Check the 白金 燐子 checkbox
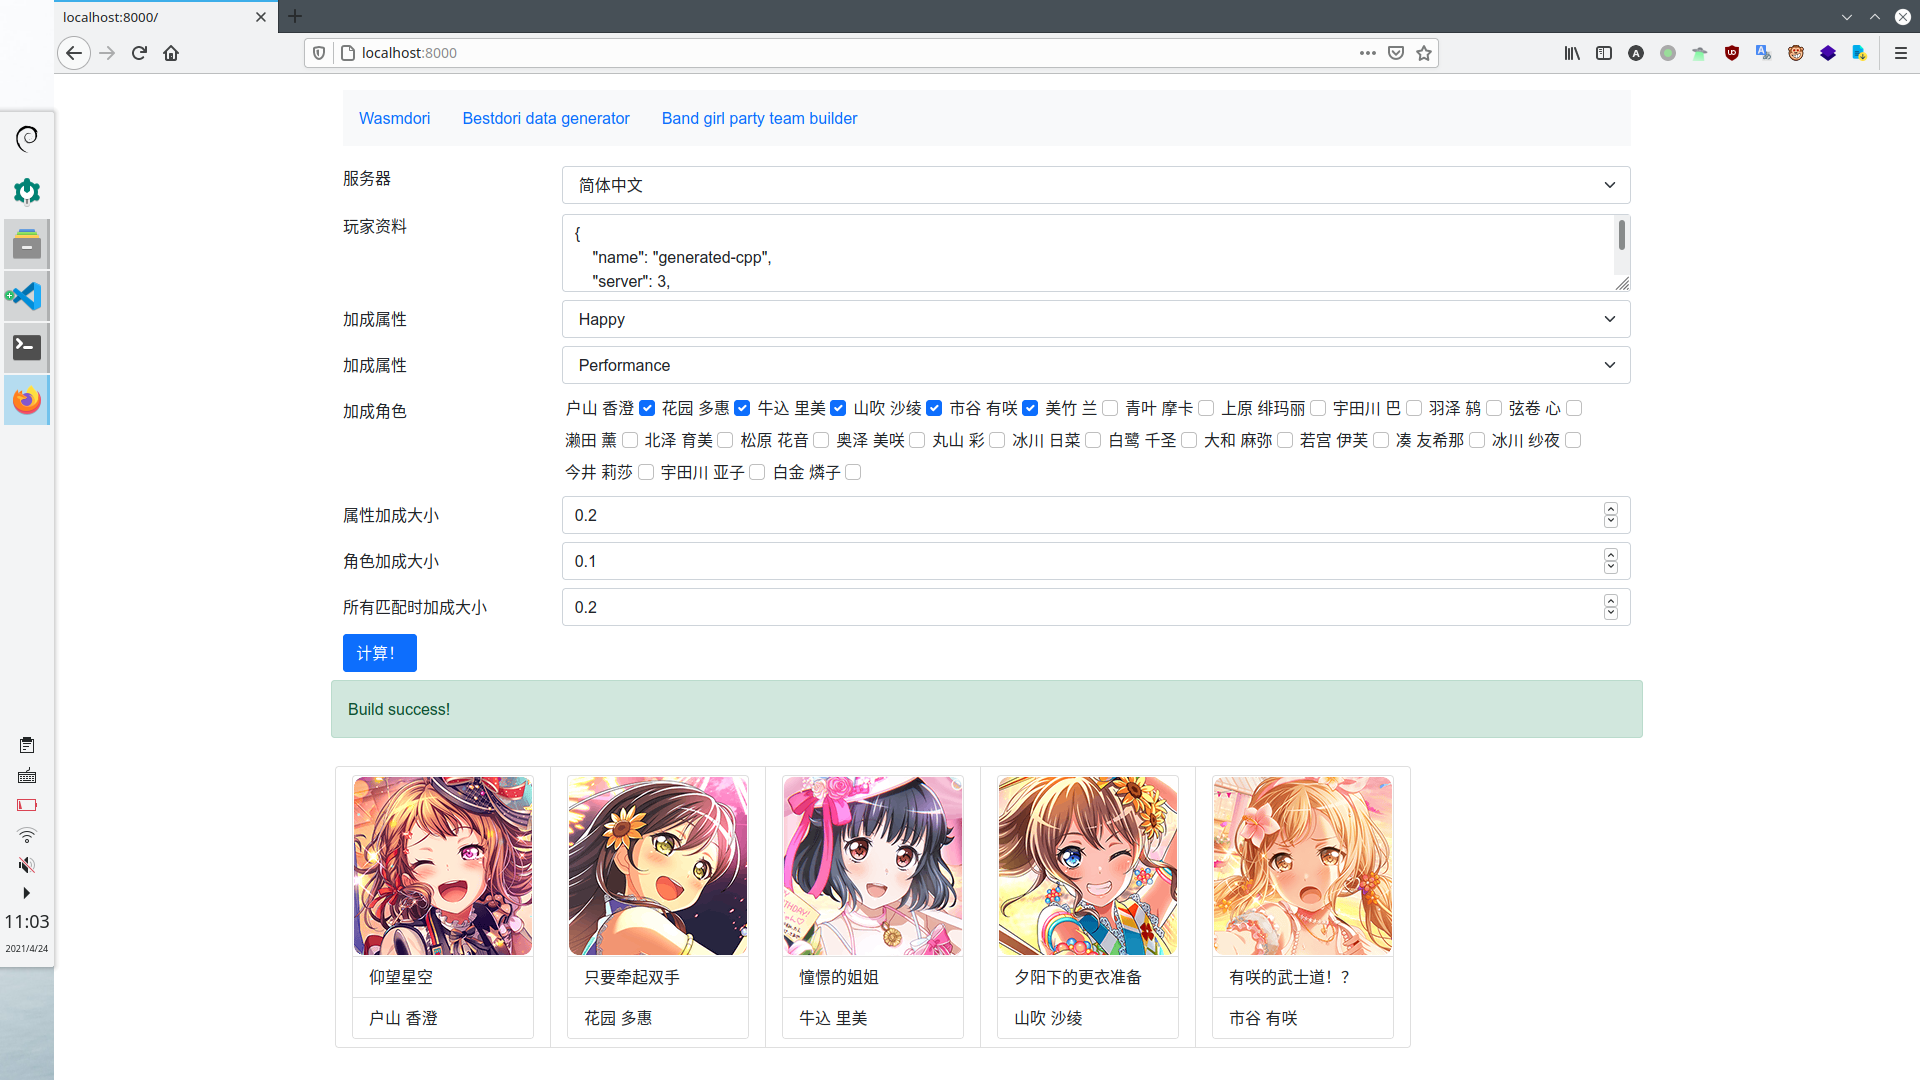This screenshot has height=1080, width=1920. [x=853, y=472]
